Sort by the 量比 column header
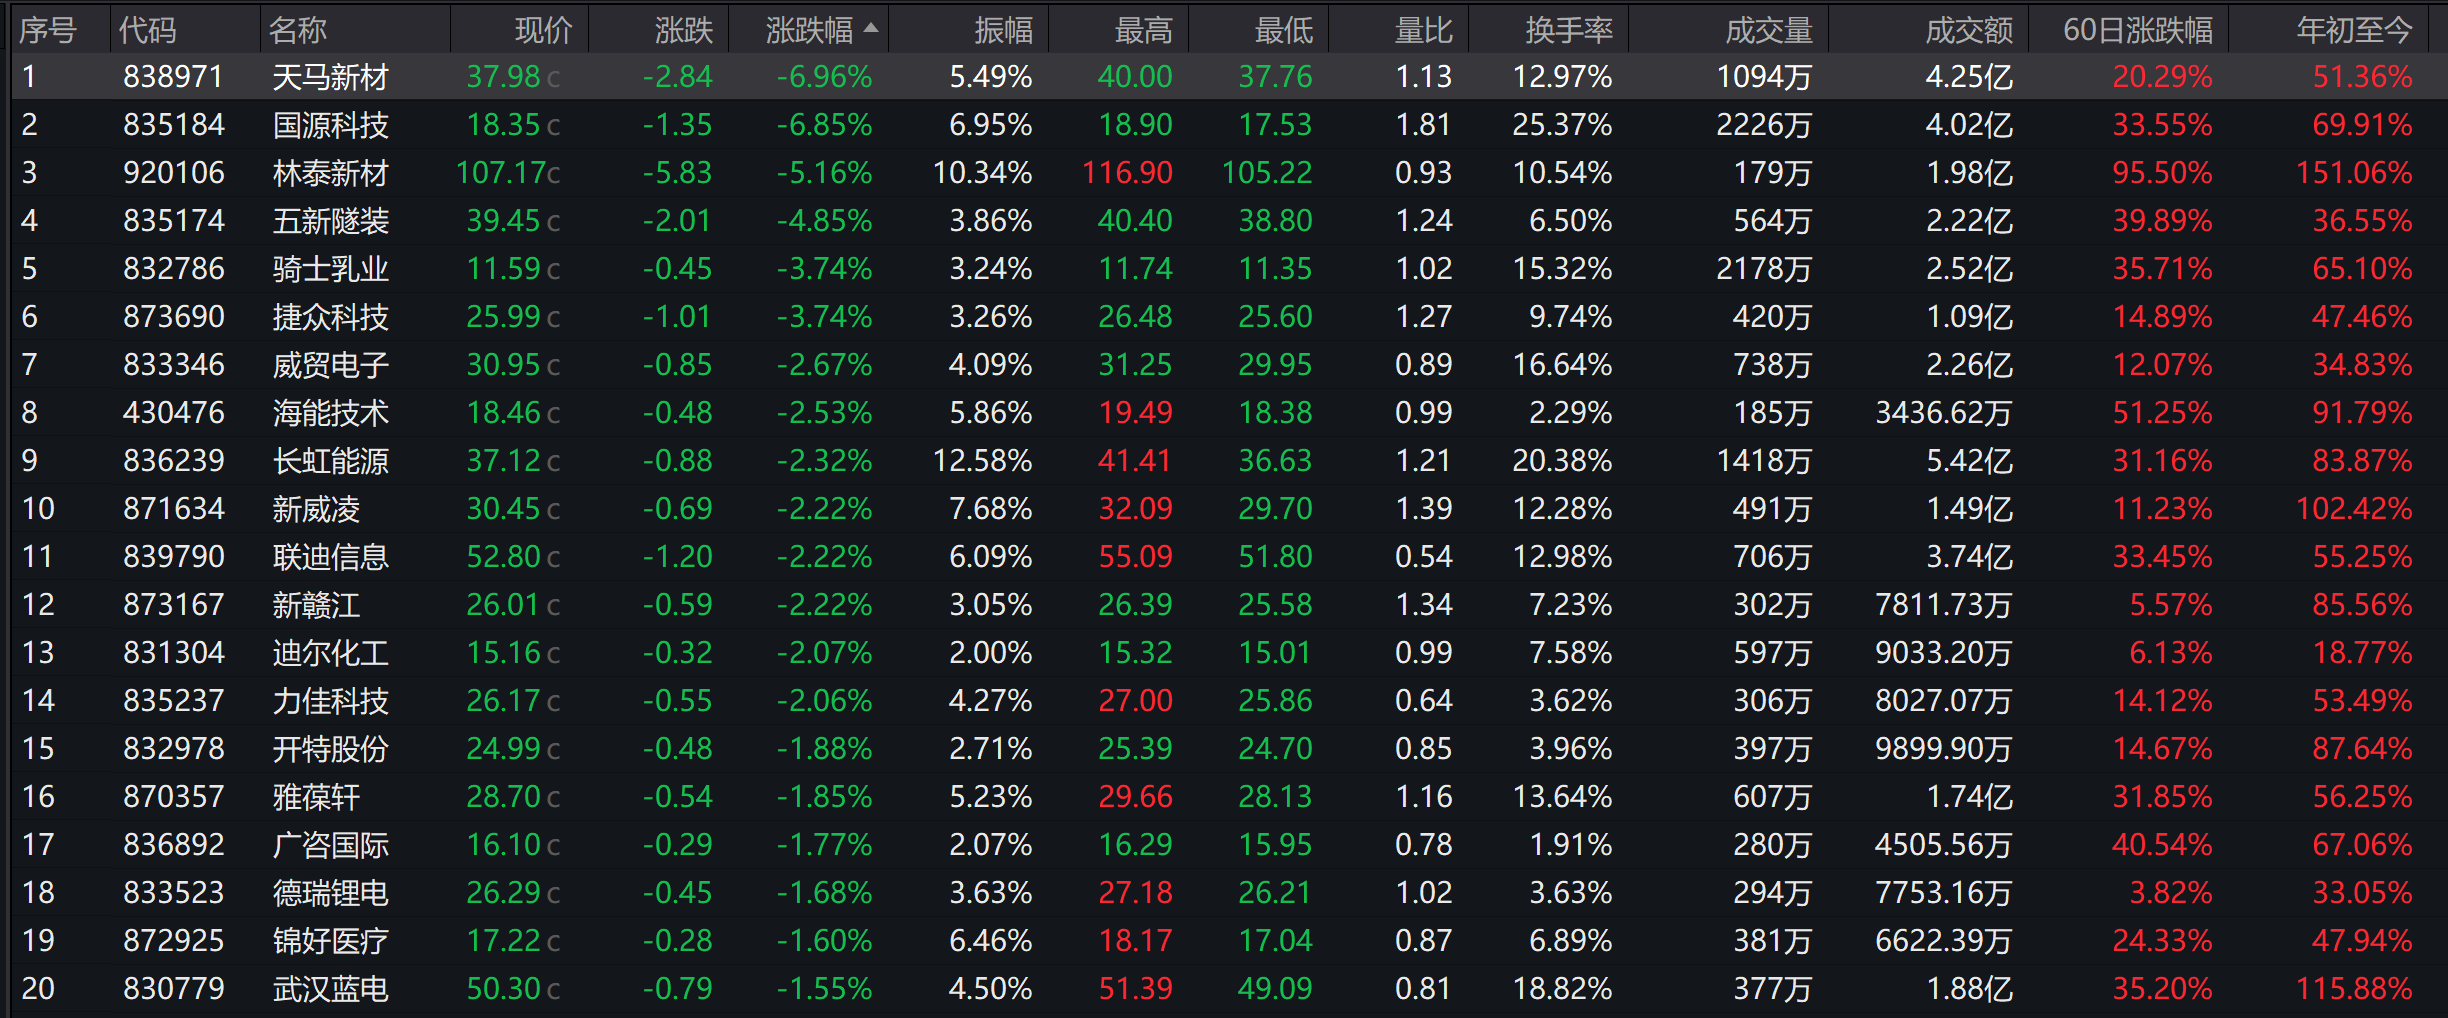2448x1018 pixels. 1424,30
